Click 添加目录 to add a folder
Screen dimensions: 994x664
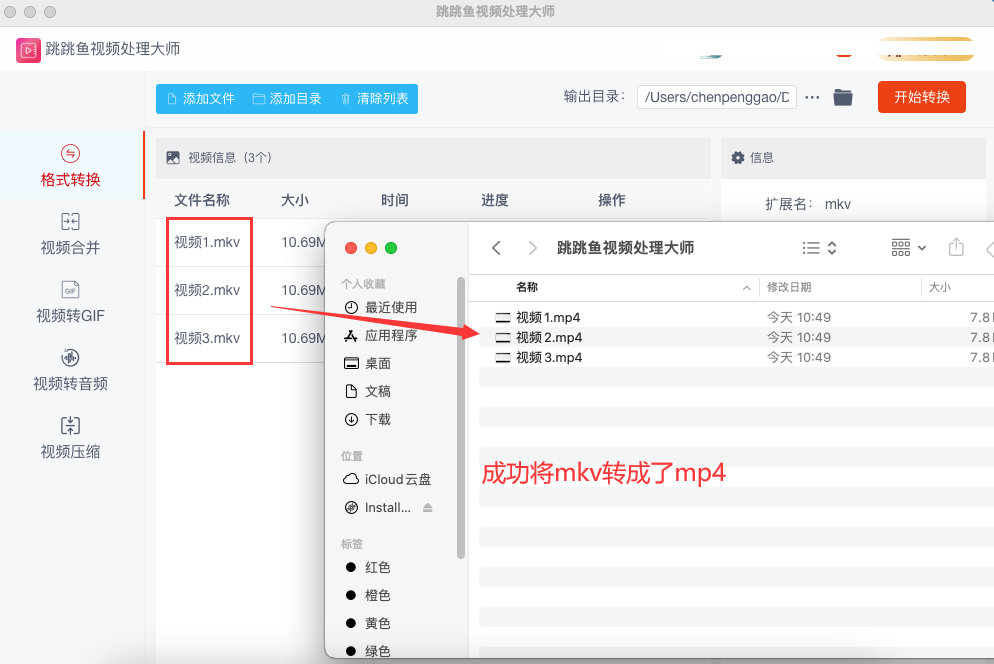pos(287,99)
